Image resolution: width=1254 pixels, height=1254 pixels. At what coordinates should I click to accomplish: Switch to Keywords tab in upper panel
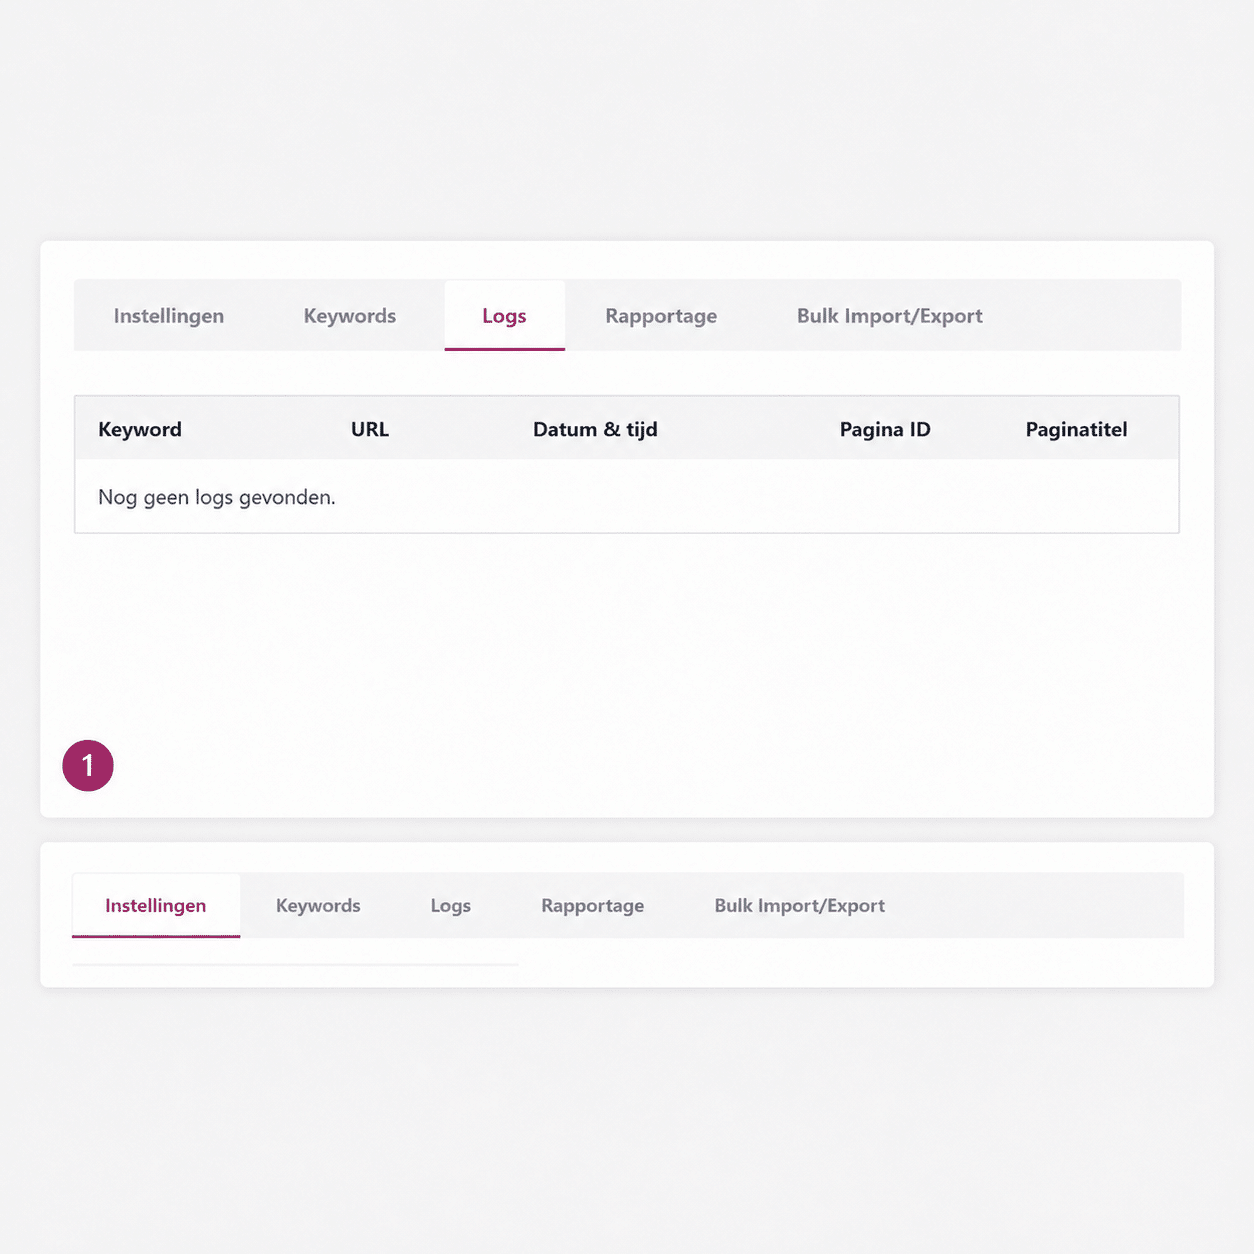point(350,316)
